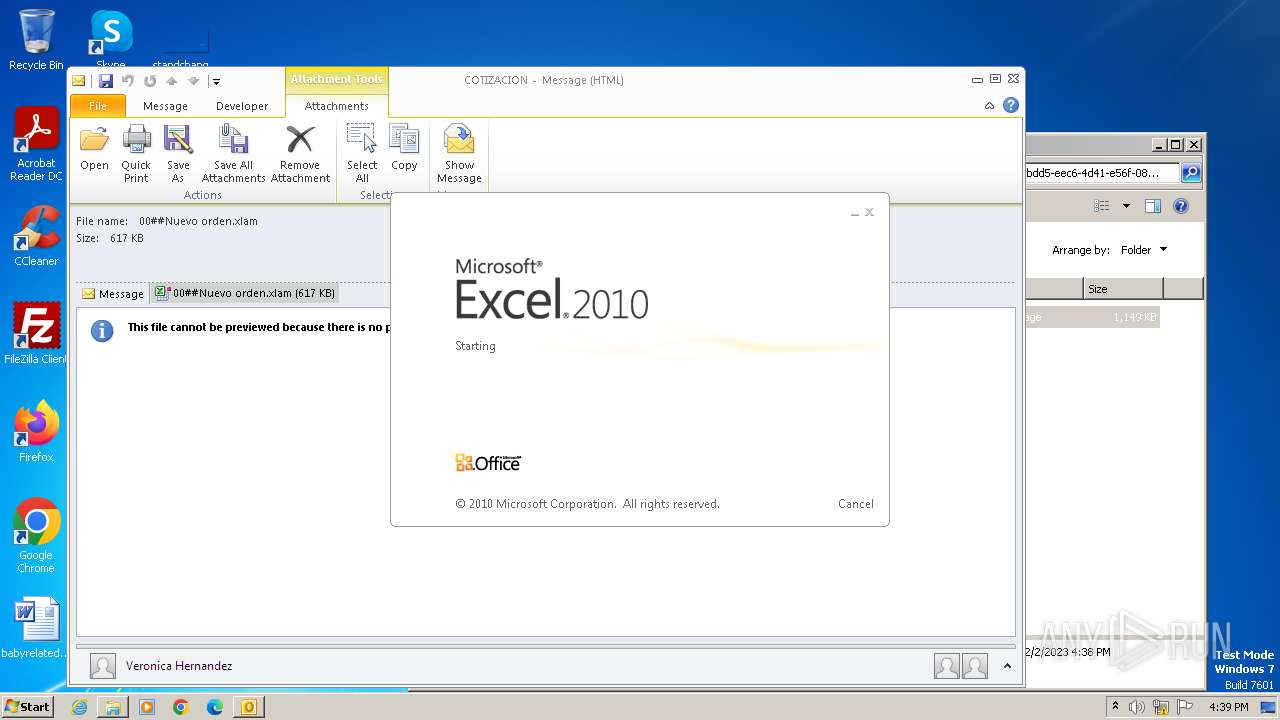Screen dimensions: 1280x720
Task: Select the babyrelated Word document on the desktop
Action: pos(36,628)
